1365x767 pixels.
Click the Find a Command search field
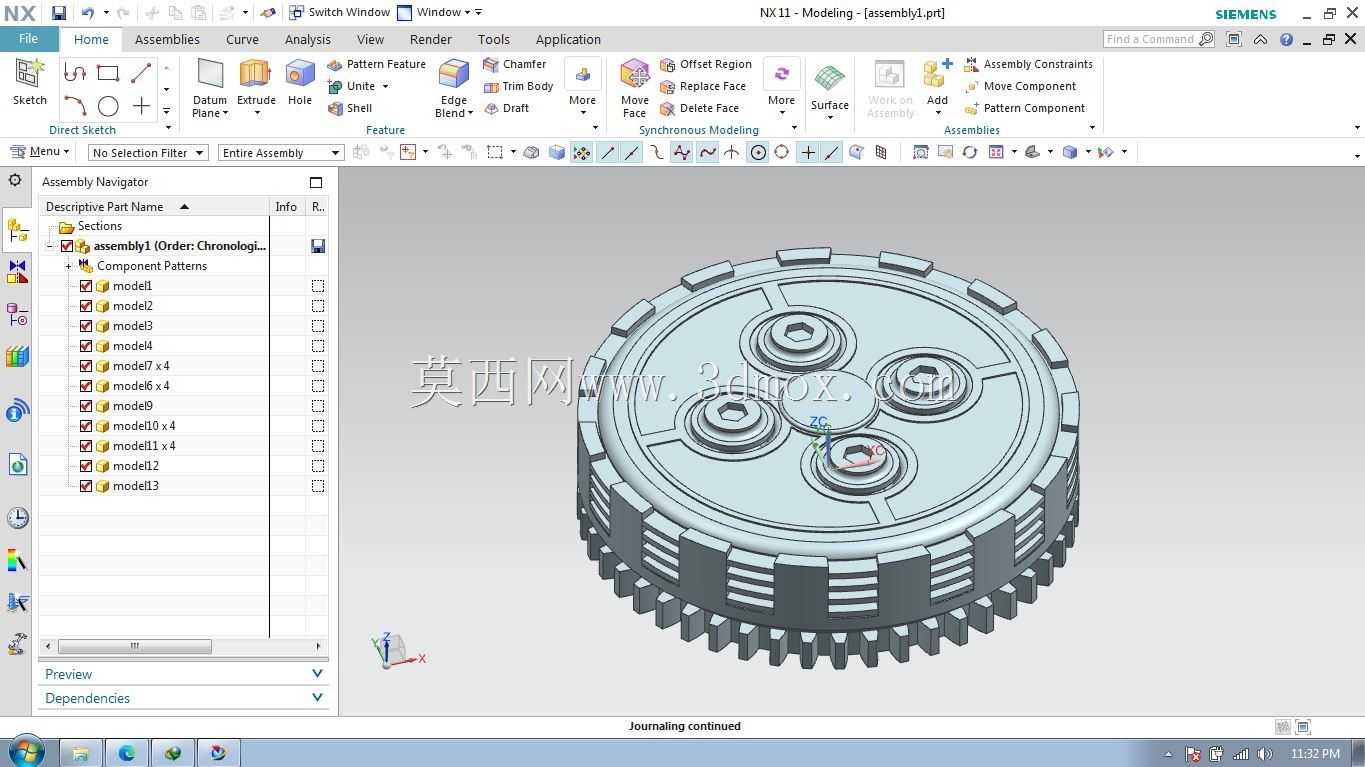pos(1159,39)
